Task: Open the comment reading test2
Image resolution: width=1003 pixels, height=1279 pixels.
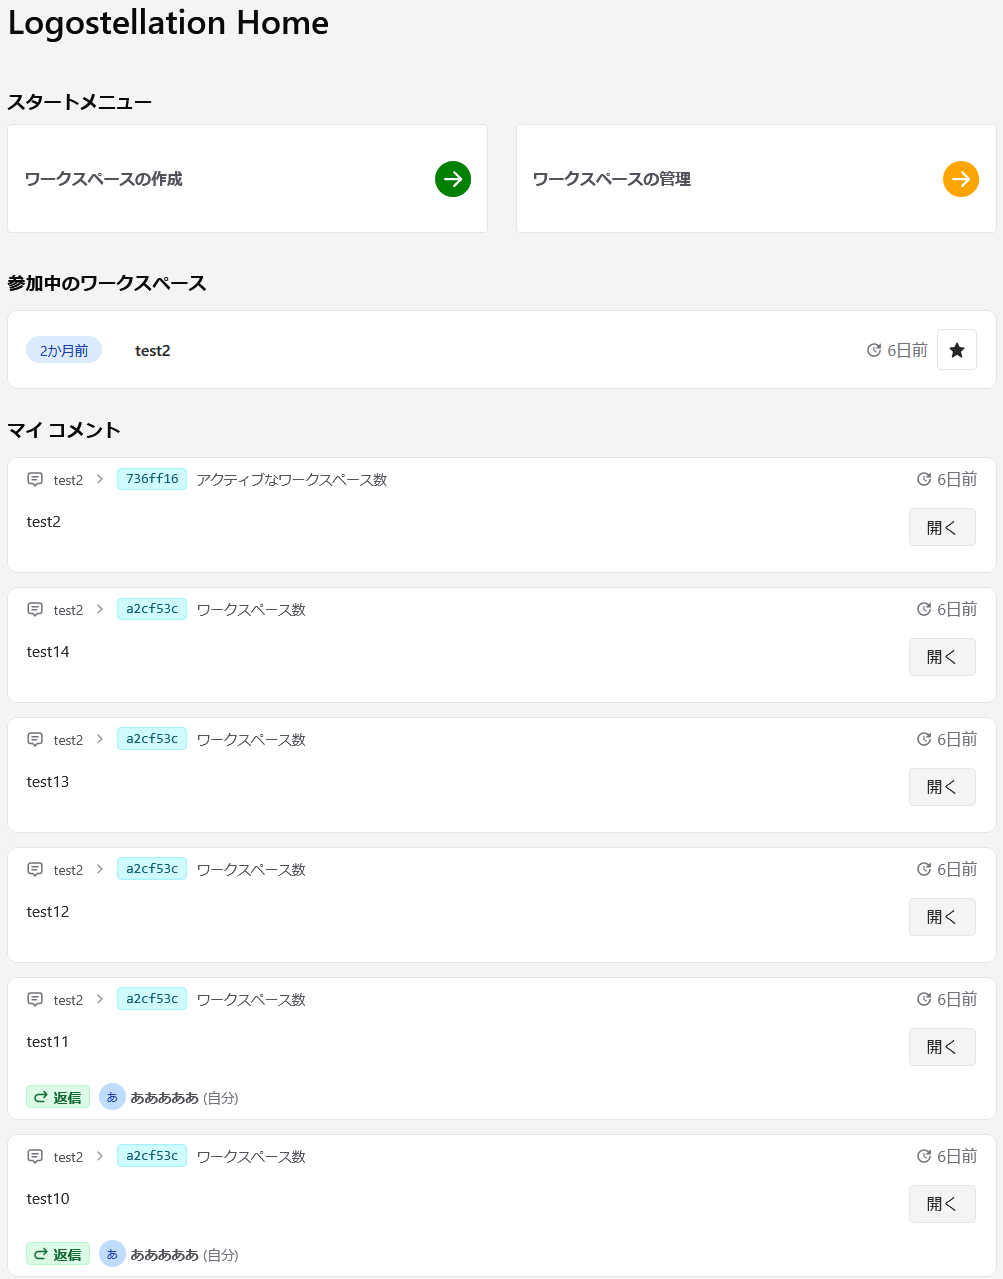Action: [x=941, y=528]
